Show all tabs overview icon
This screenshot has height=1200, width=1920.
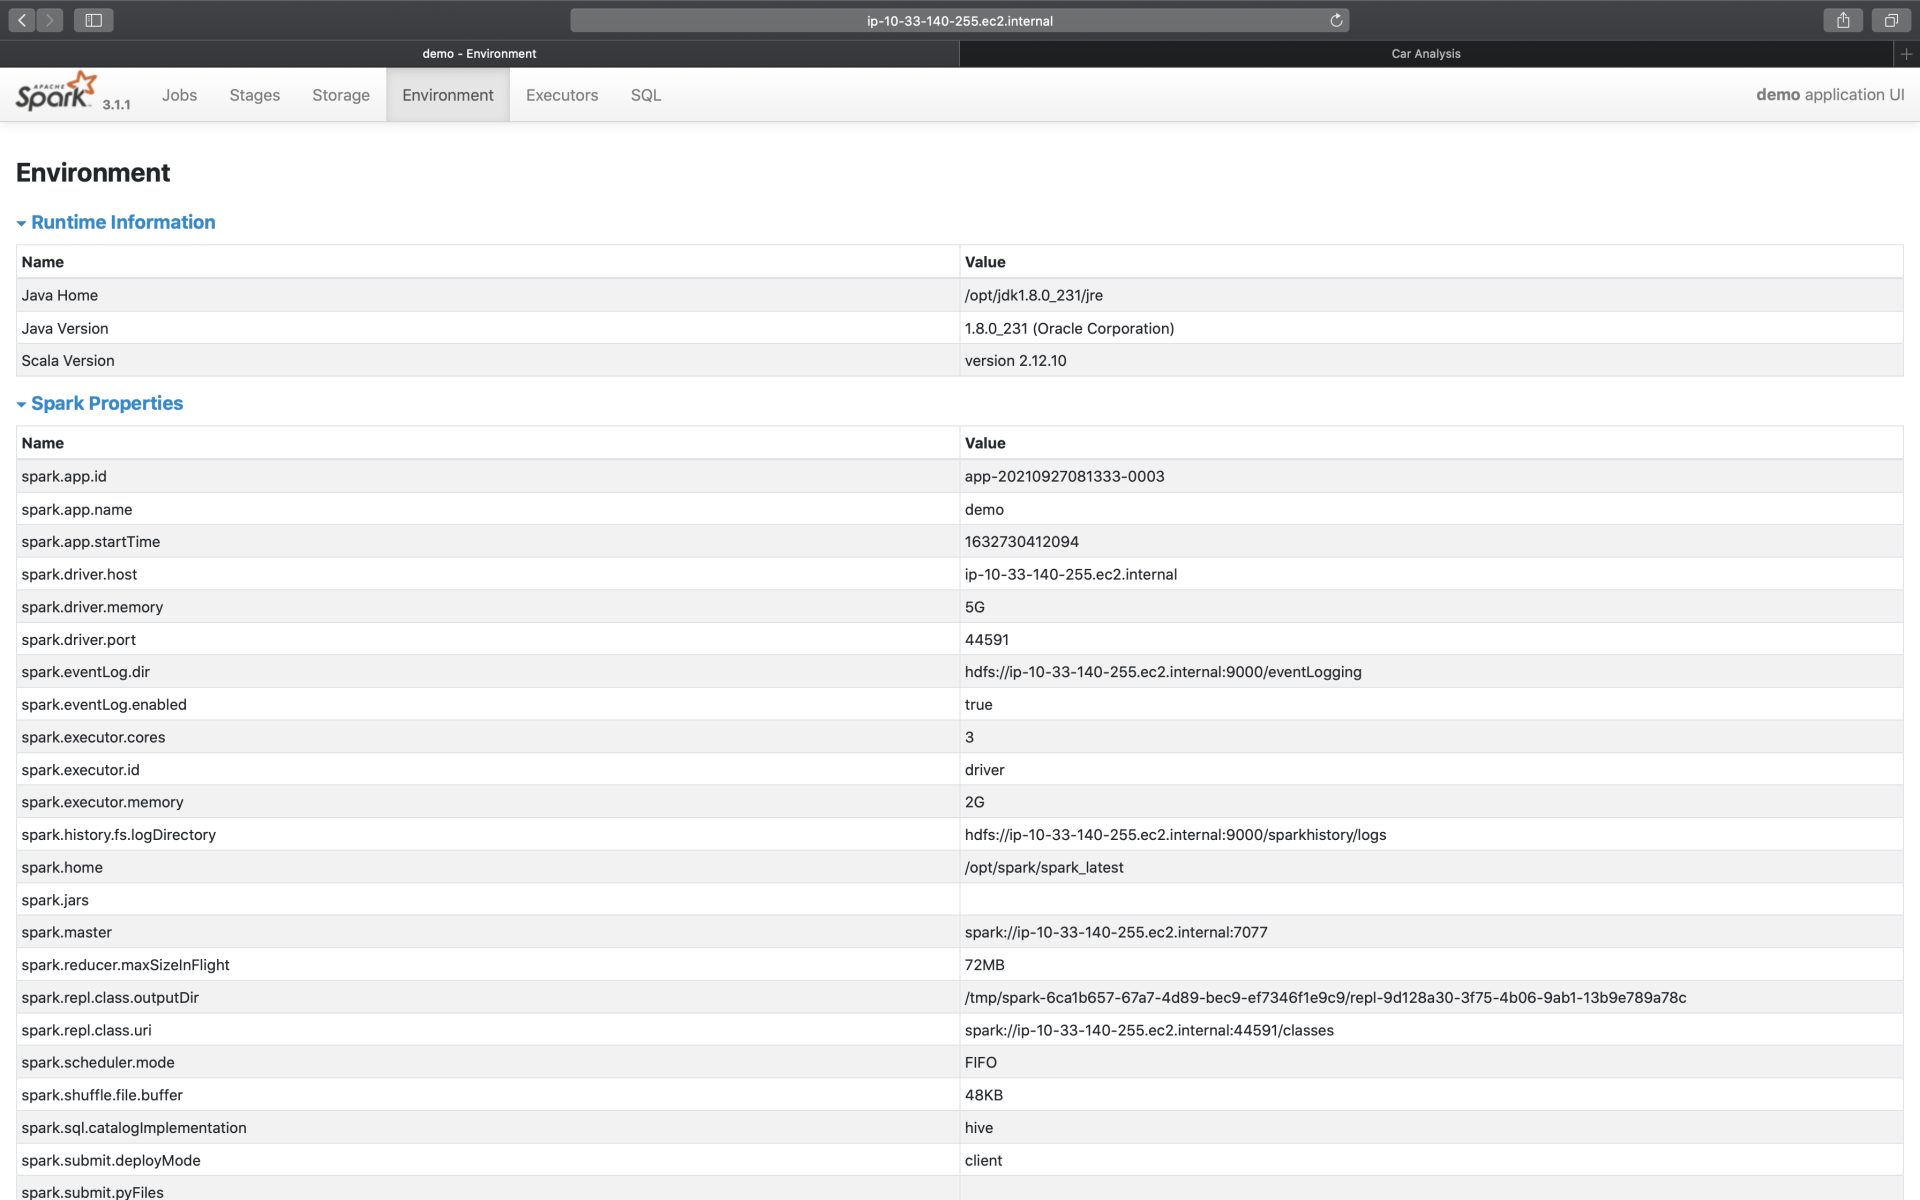(x=1891, y=20)
